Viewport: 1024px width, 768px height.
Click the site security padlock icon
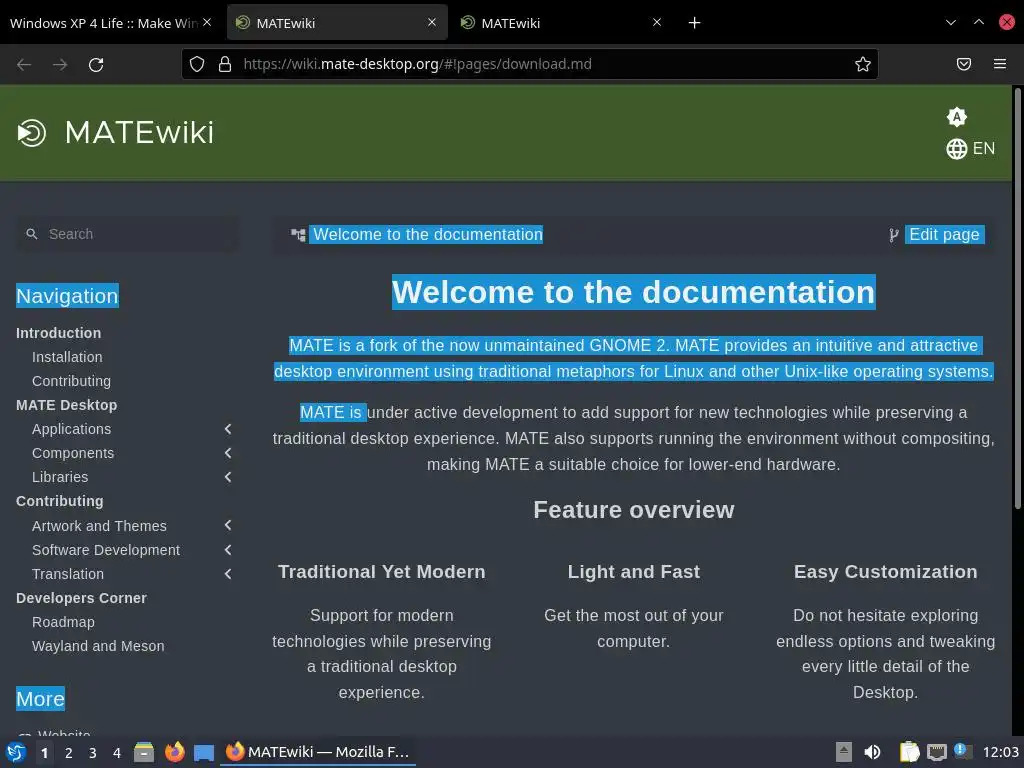pos(225,64)
